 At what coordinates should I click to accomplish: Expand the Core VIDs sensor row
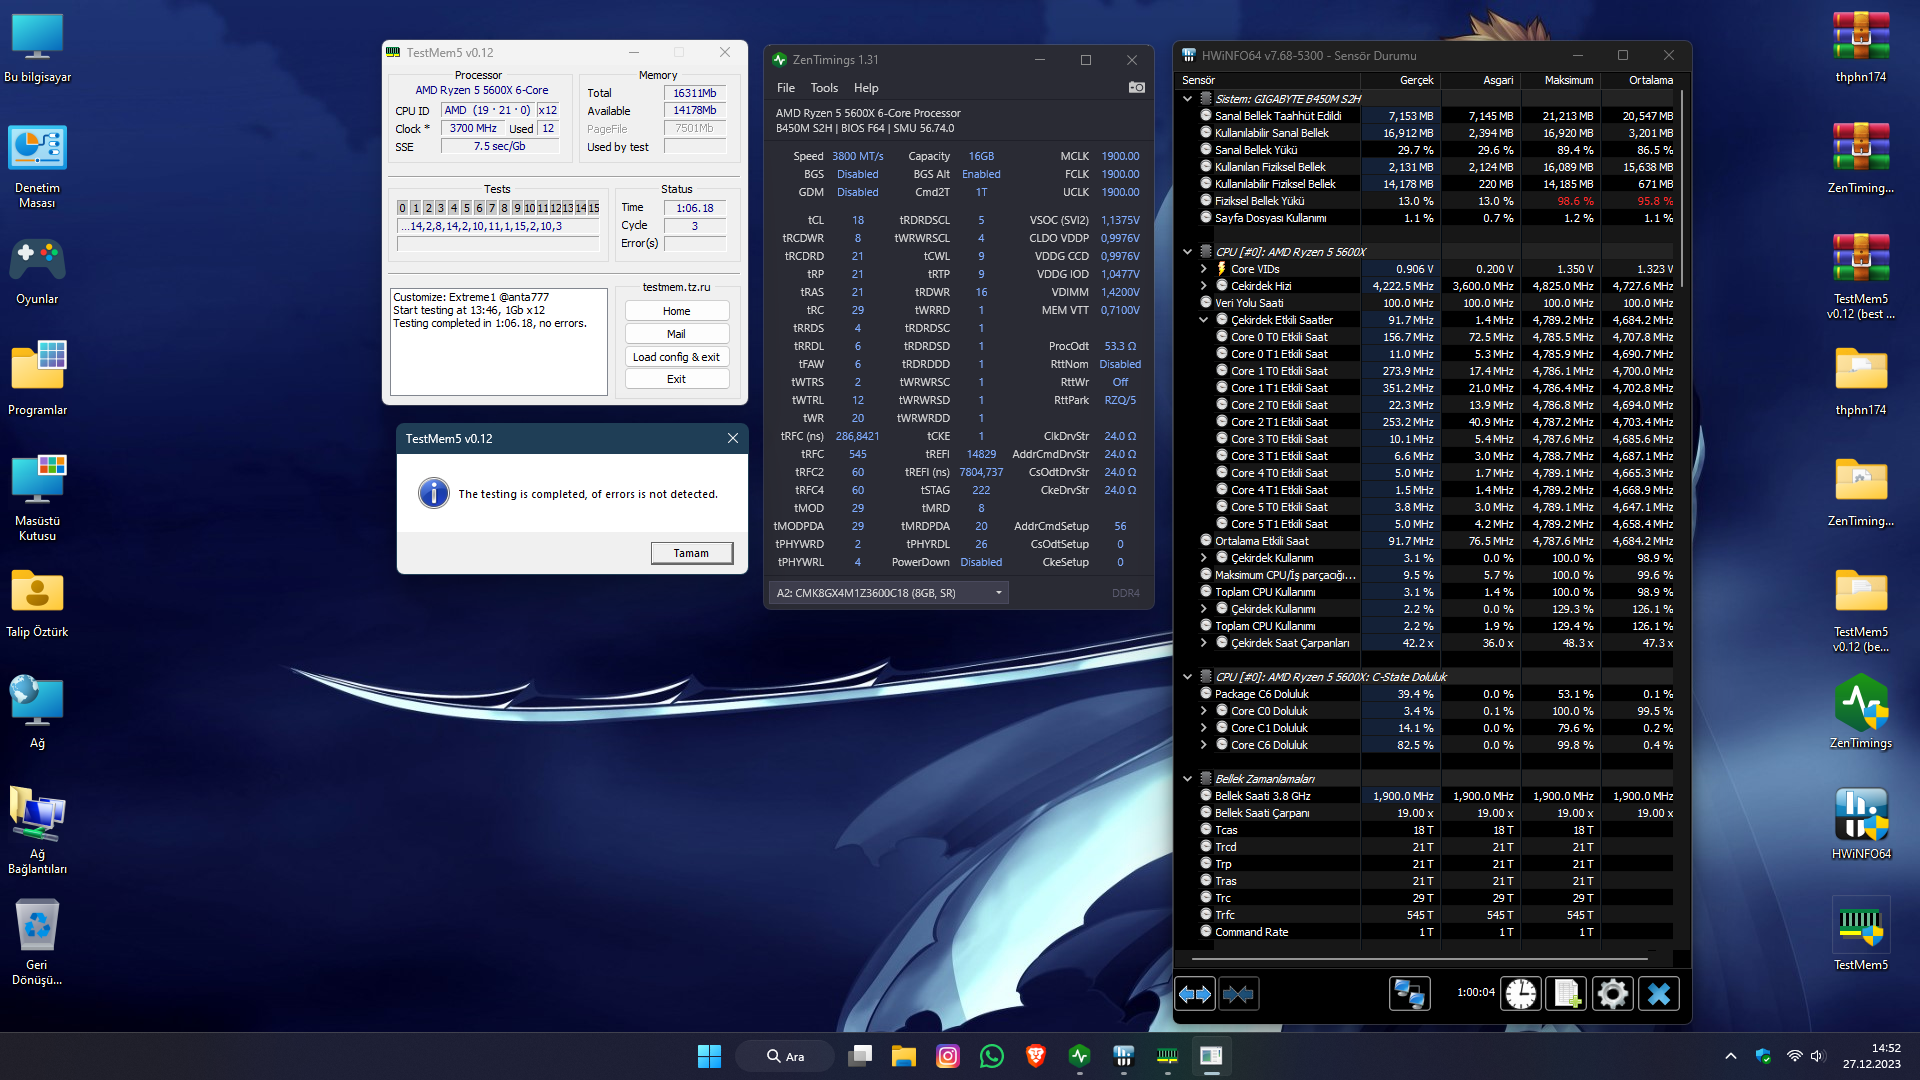1204,269
